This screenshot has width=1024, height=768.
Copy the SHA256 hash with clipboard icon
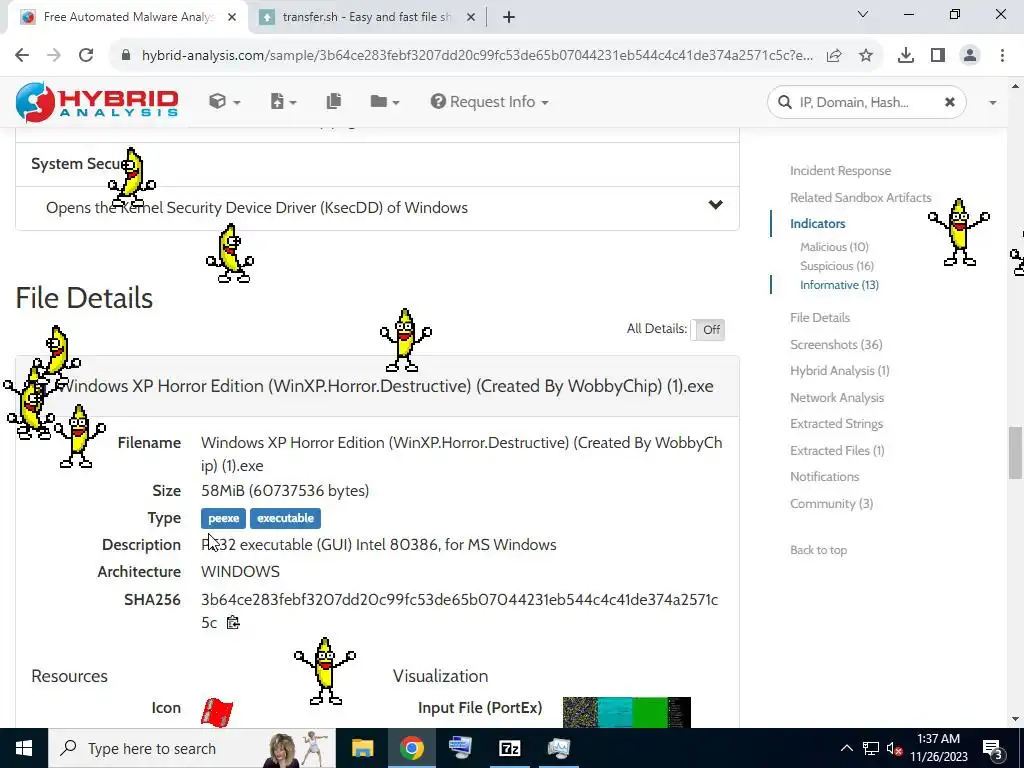[x=233, y=622]
